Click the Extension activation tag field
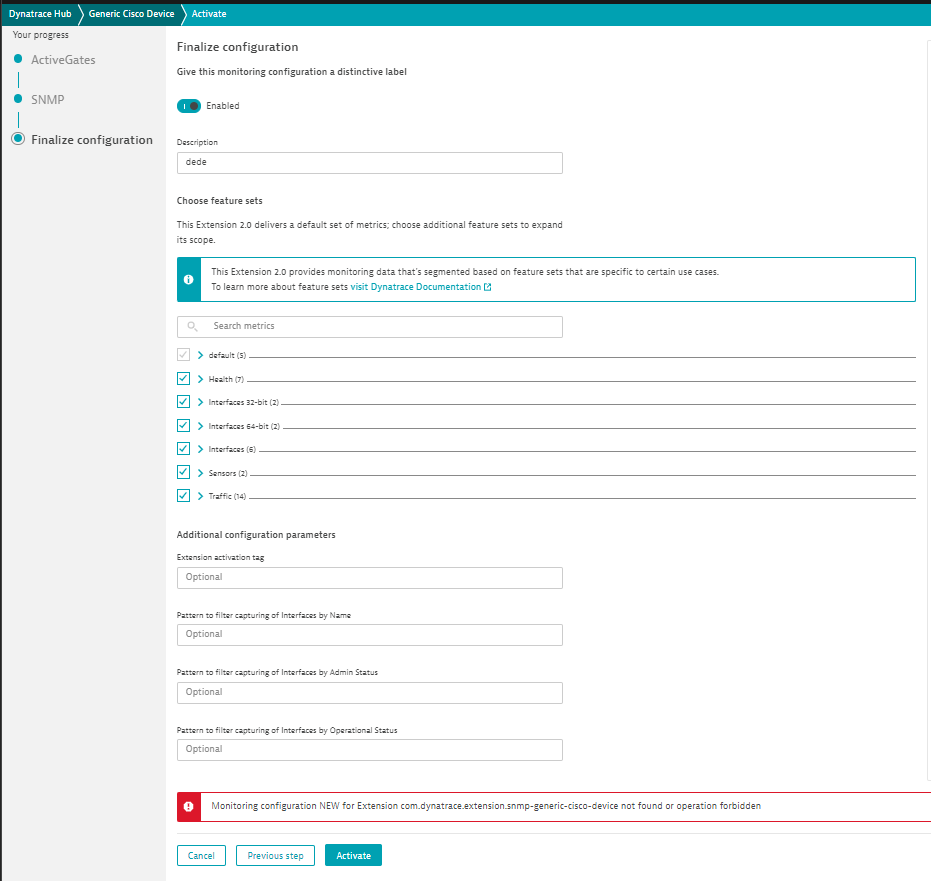931x881 pixels. (x=369, y=578)
